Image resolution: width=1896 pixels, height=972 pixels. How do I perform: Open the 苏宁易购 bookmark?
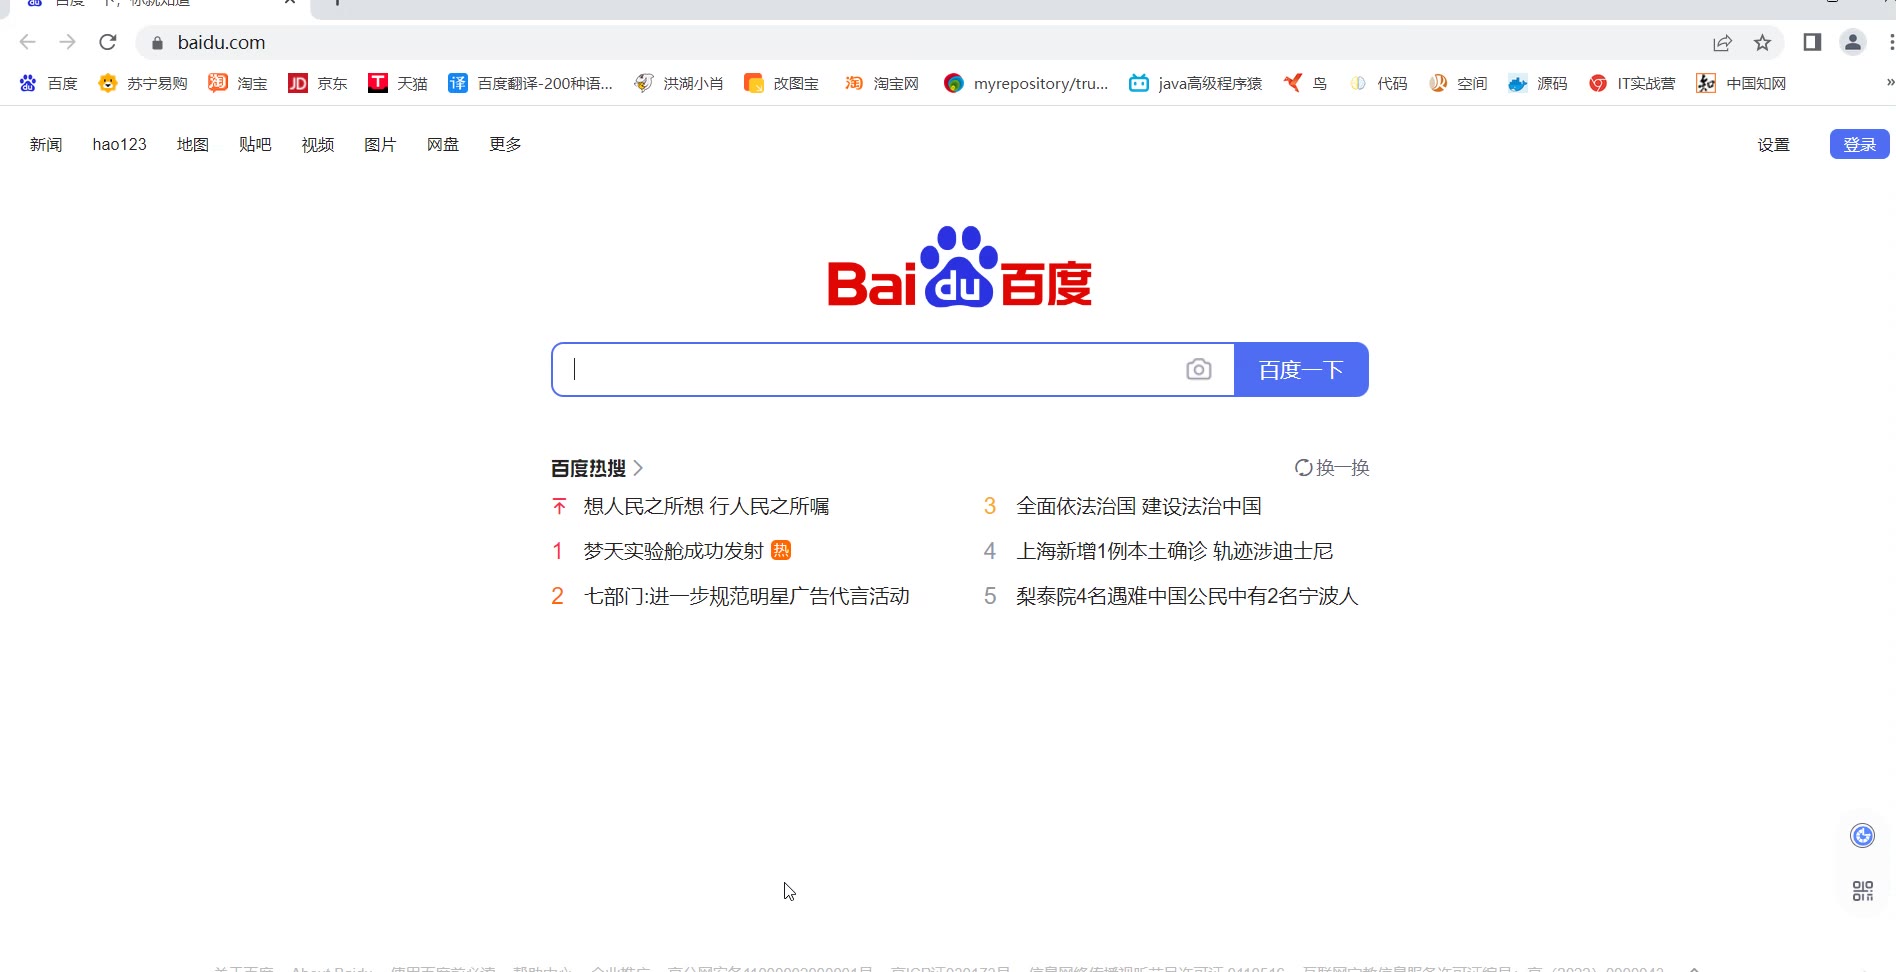(143, 83)
